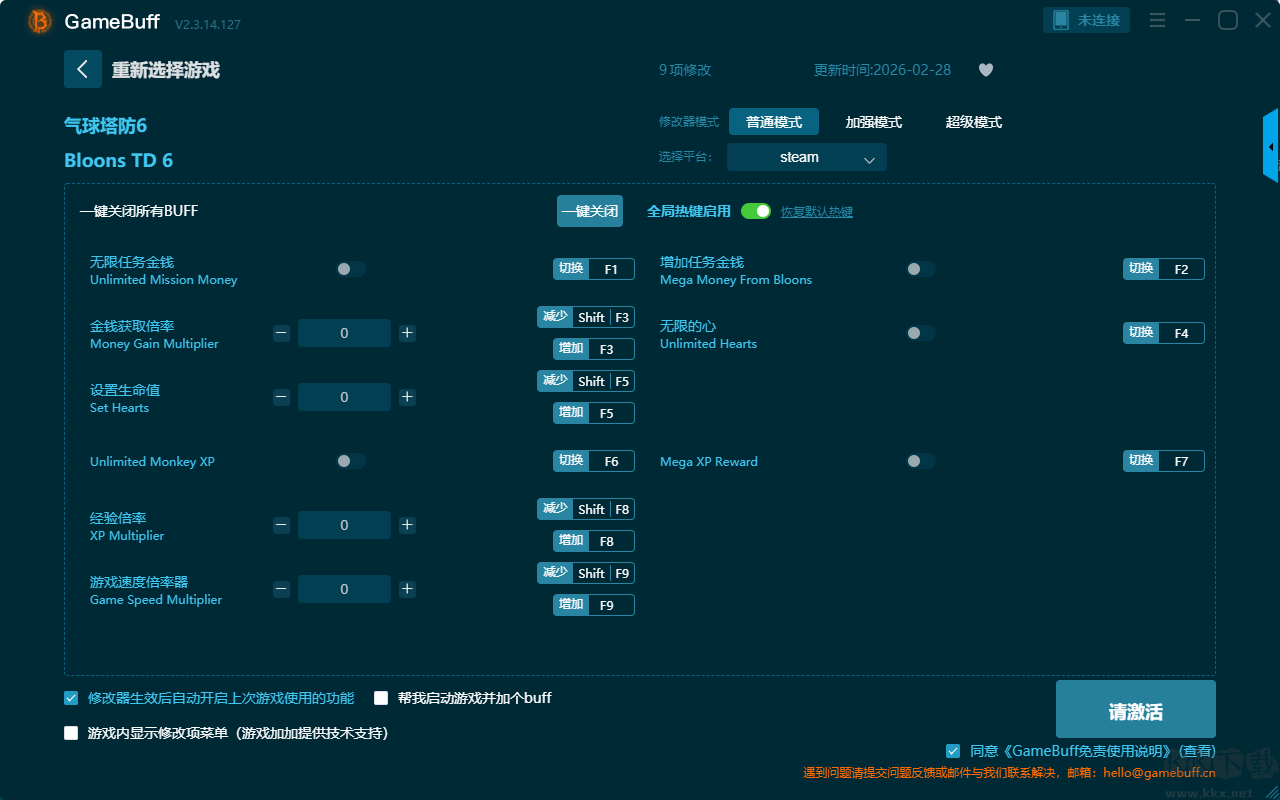Increase Money Gain Multiplier with plus

click(407, 333)
